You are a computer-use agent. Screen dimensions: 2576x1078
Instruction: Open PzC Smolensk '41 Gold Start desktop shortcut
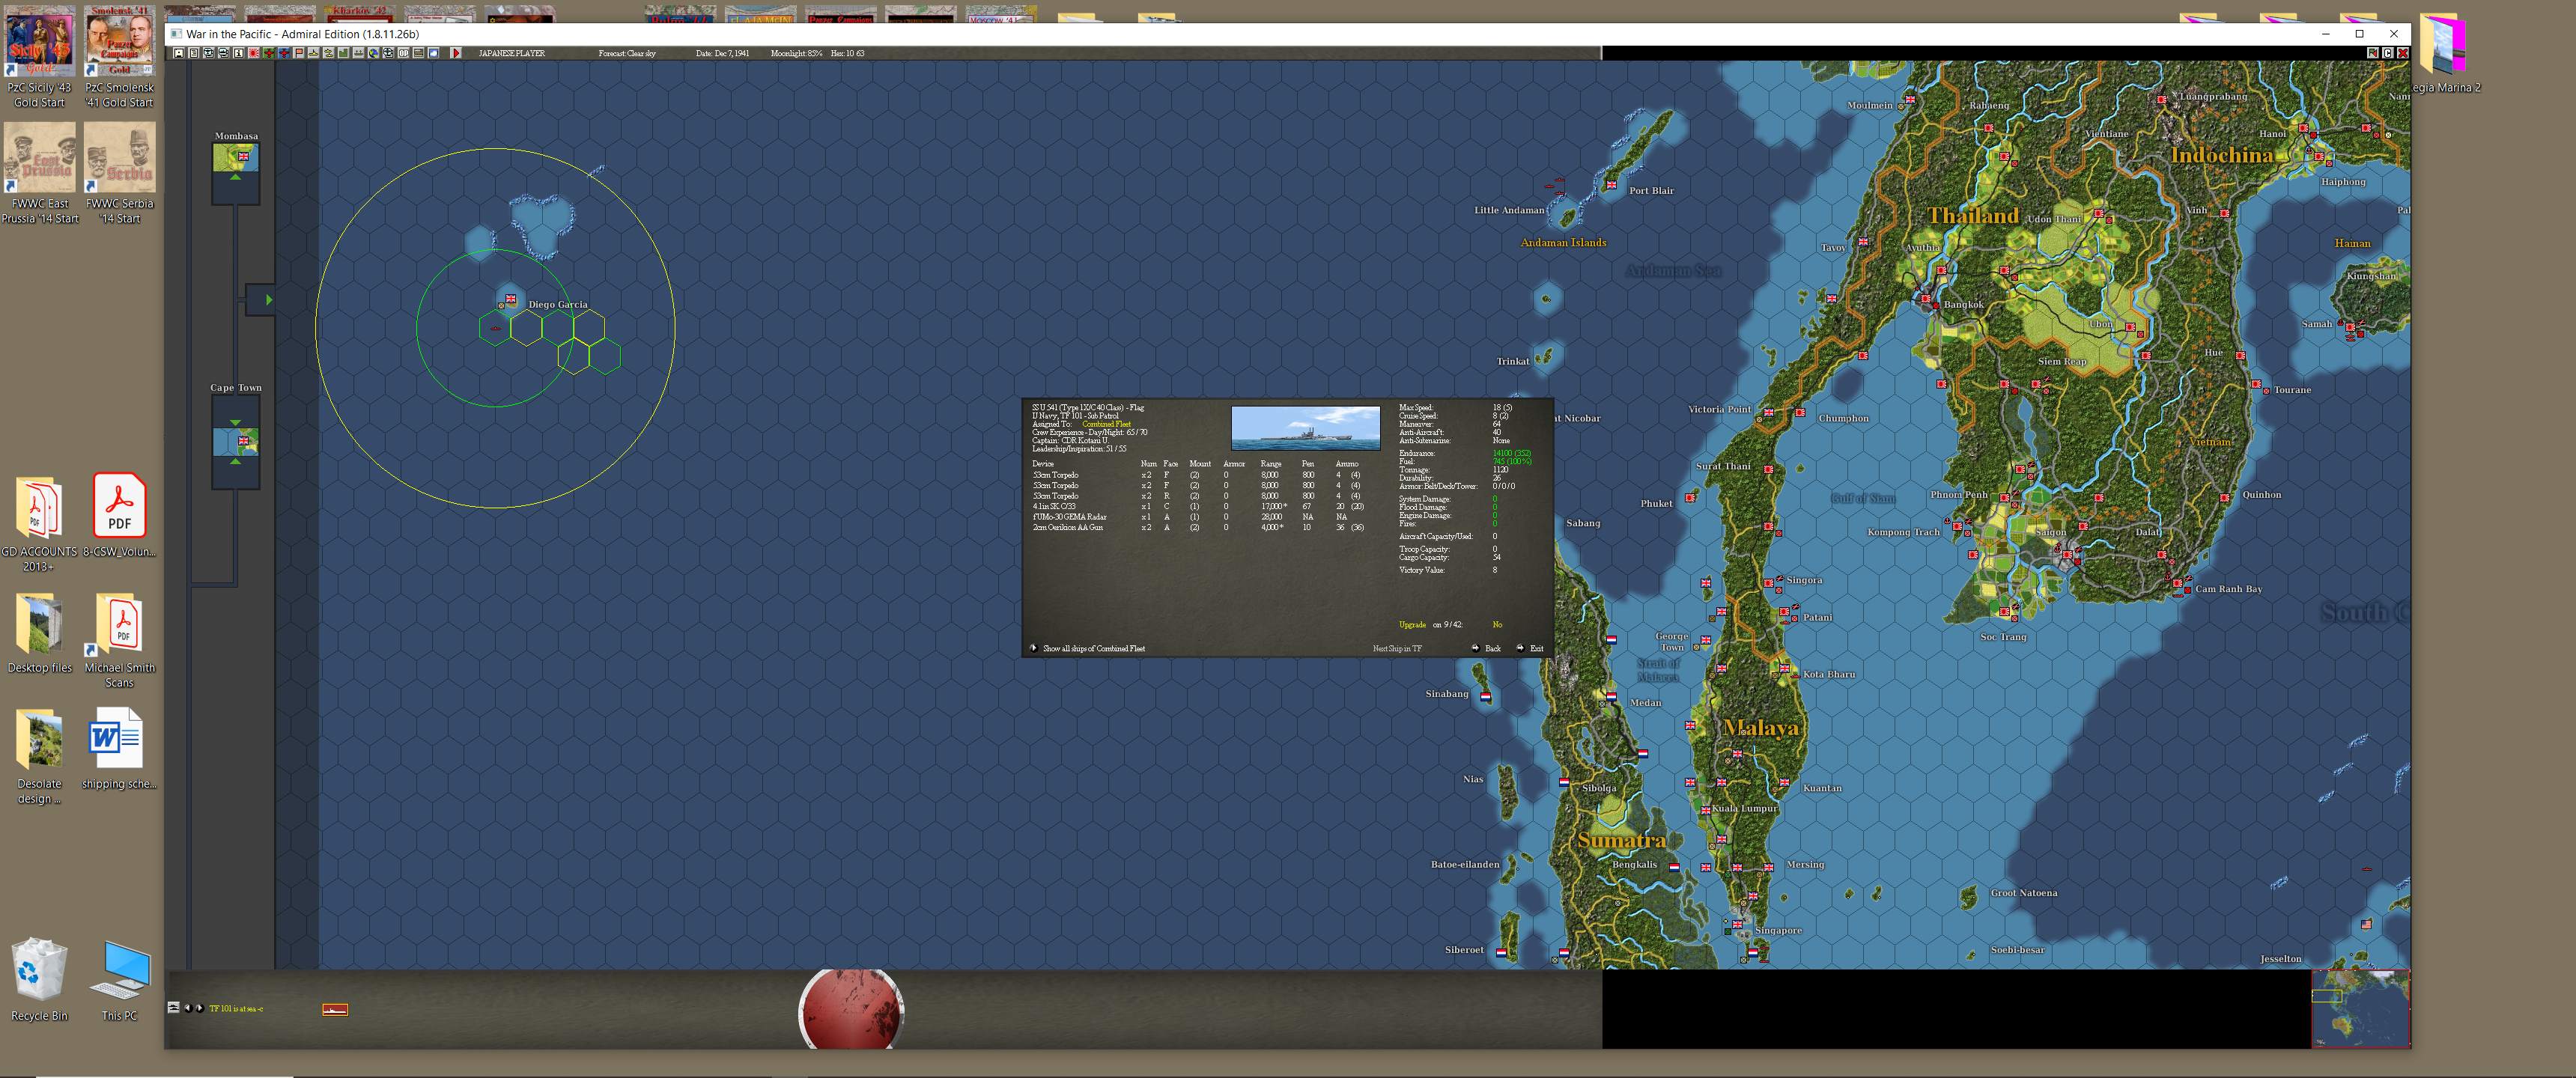[119, 57]
